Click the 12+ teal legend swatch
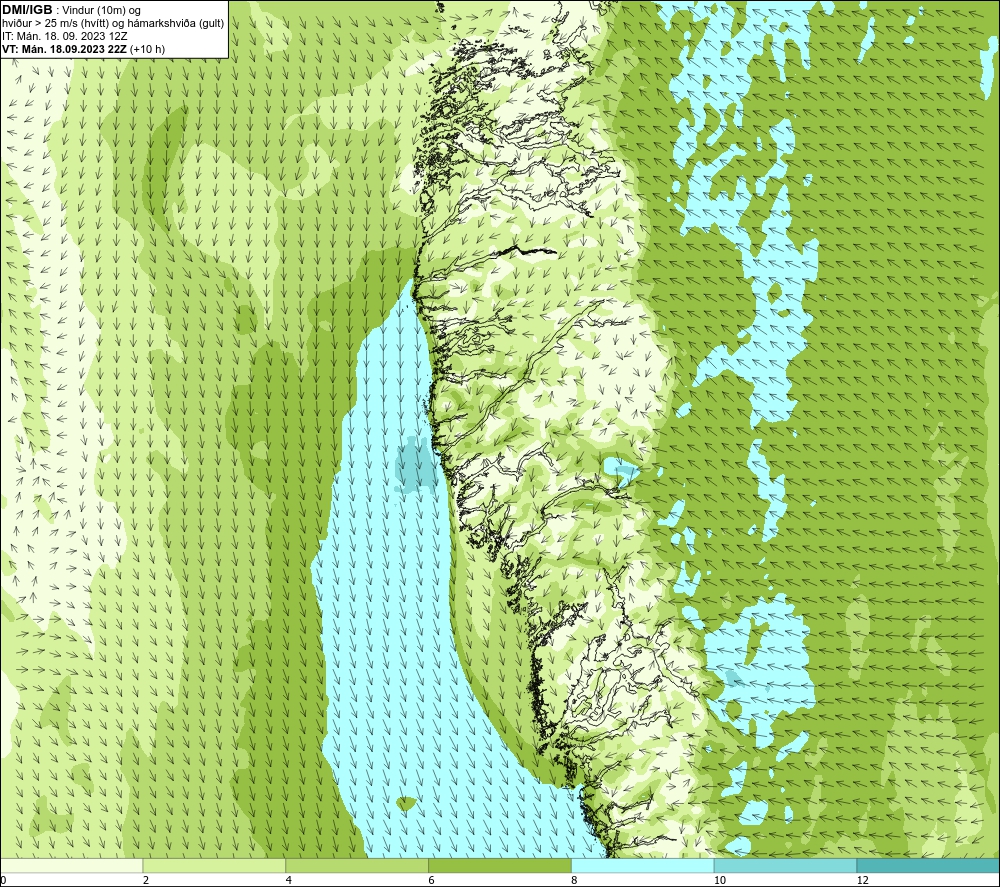 pos(929,865)
